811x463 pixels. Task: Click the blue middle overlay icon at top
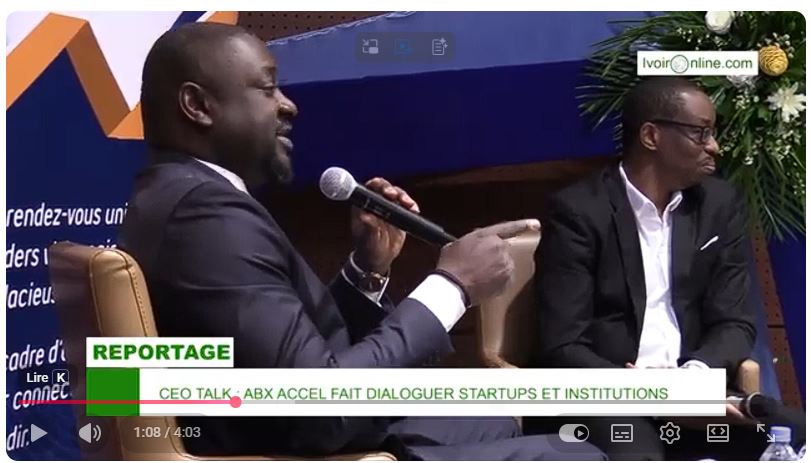pos(403,47)
